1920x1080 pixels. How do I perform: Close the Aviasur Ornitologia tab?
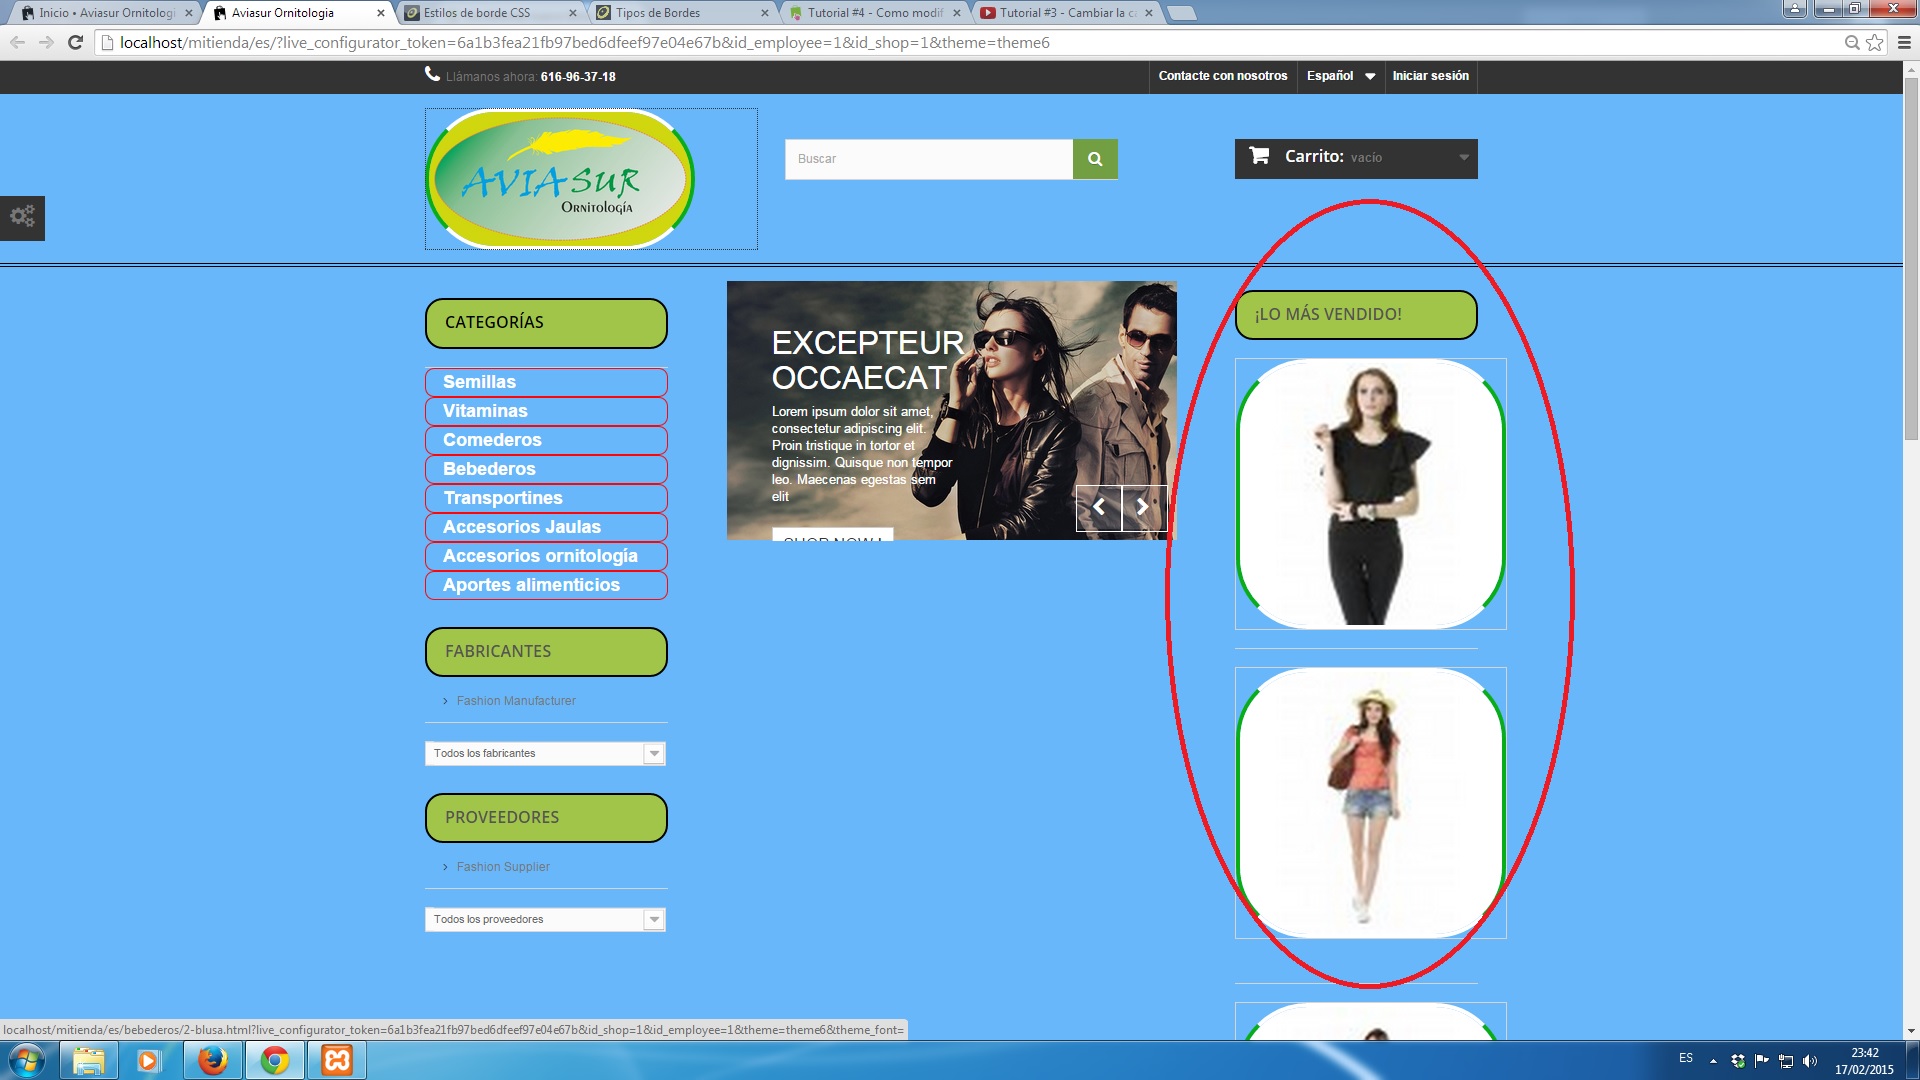click(380, 13)
